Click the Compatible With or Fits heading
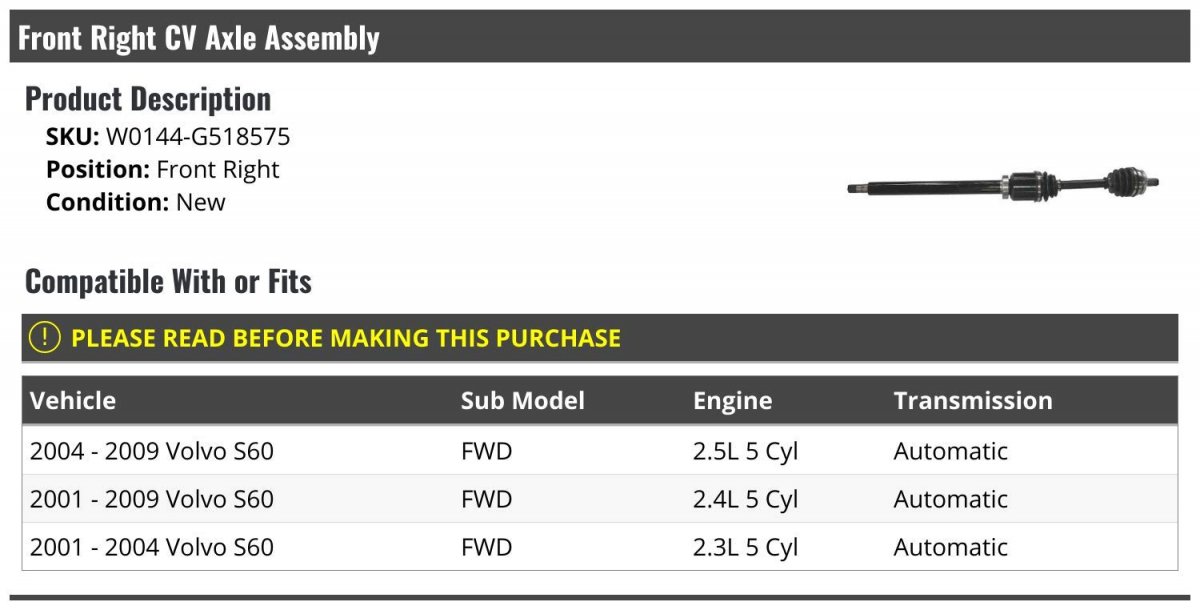Image resolution: width=1200 pixels, height=610 pixels. point(168,282)
